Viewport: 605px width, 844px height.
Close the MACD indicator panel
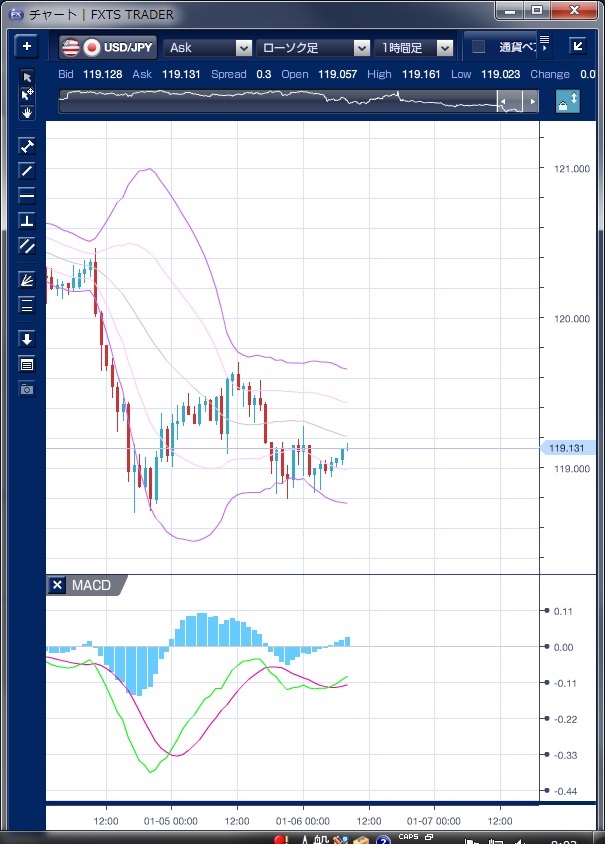click(x=57, y=585)
